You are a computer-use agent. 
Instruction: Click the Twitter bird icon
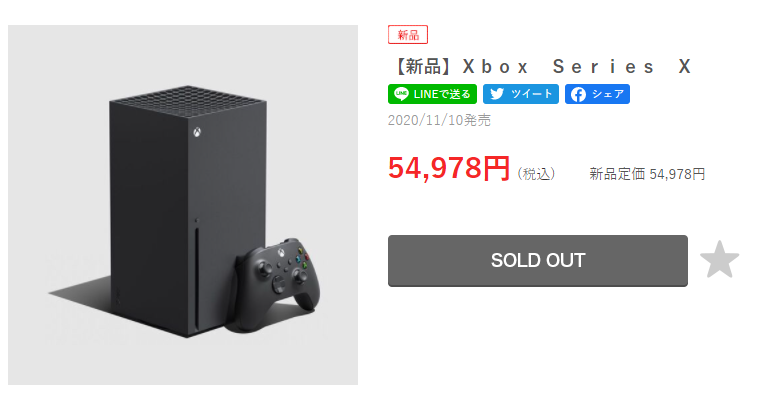[497, 94]
